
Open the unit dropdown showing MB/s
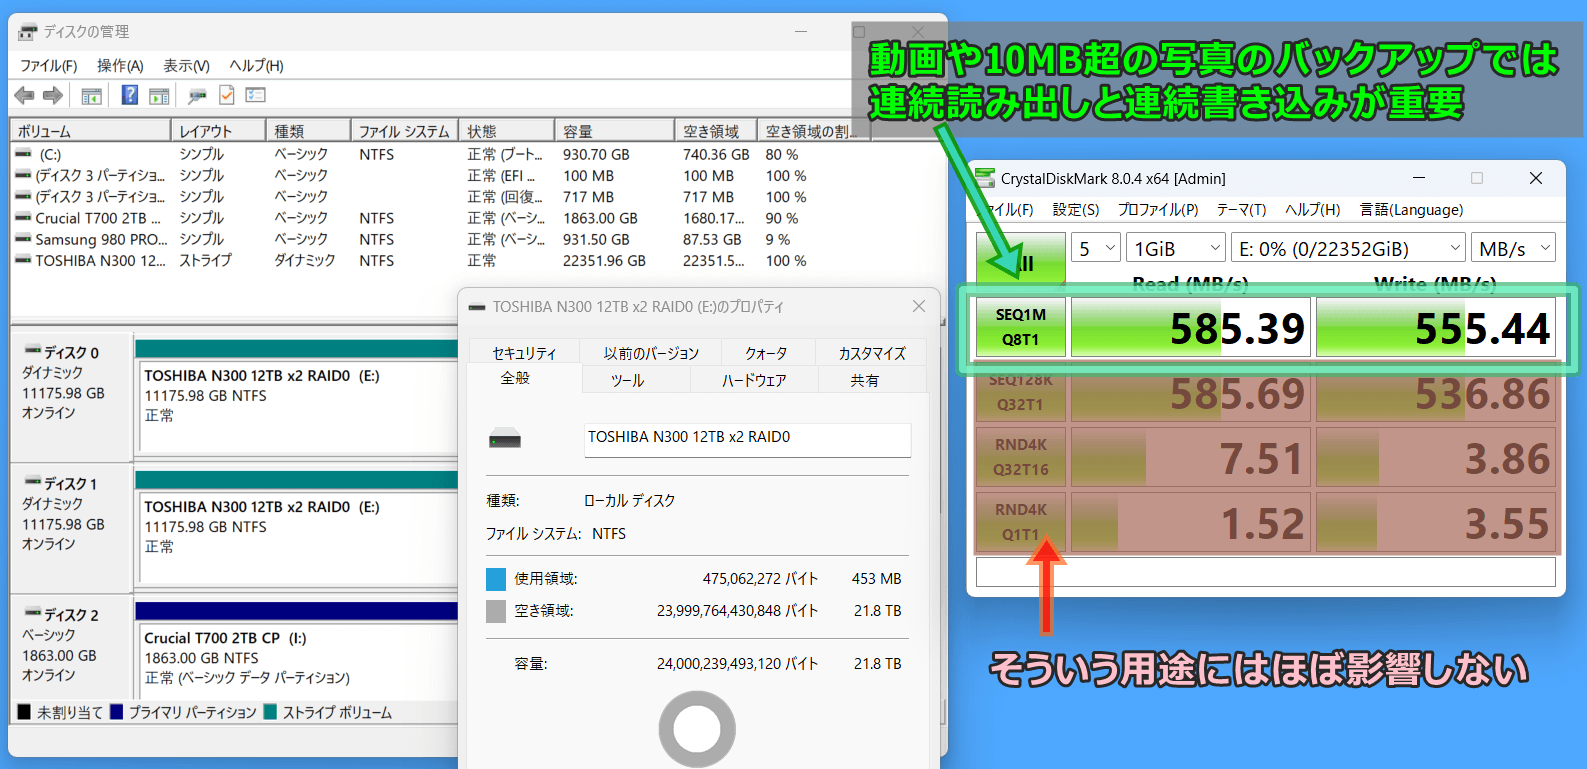[1514, 248]
